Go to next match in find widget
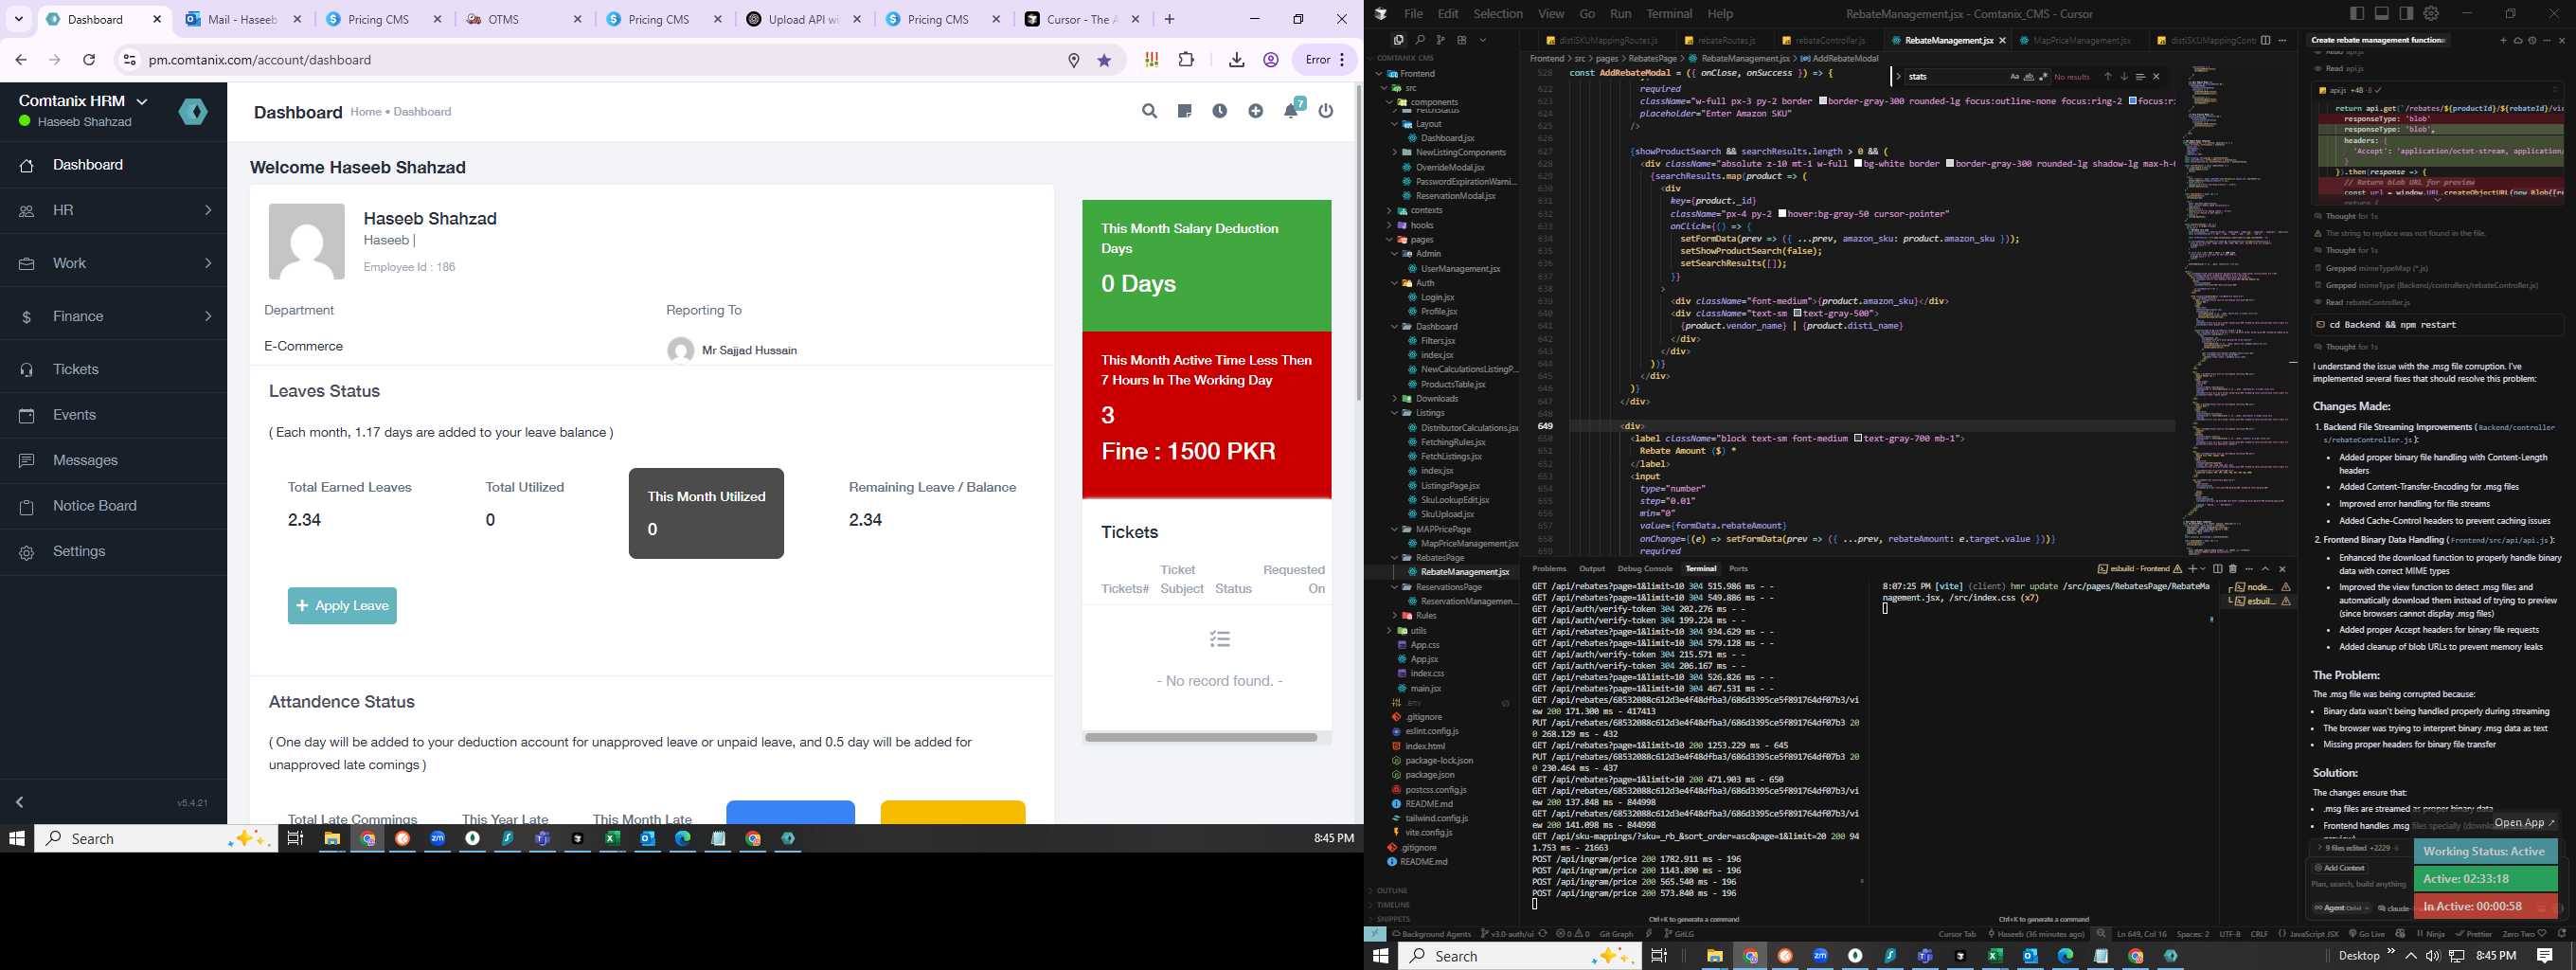This screenshot has width=2576, height=970. [2124, 77]
